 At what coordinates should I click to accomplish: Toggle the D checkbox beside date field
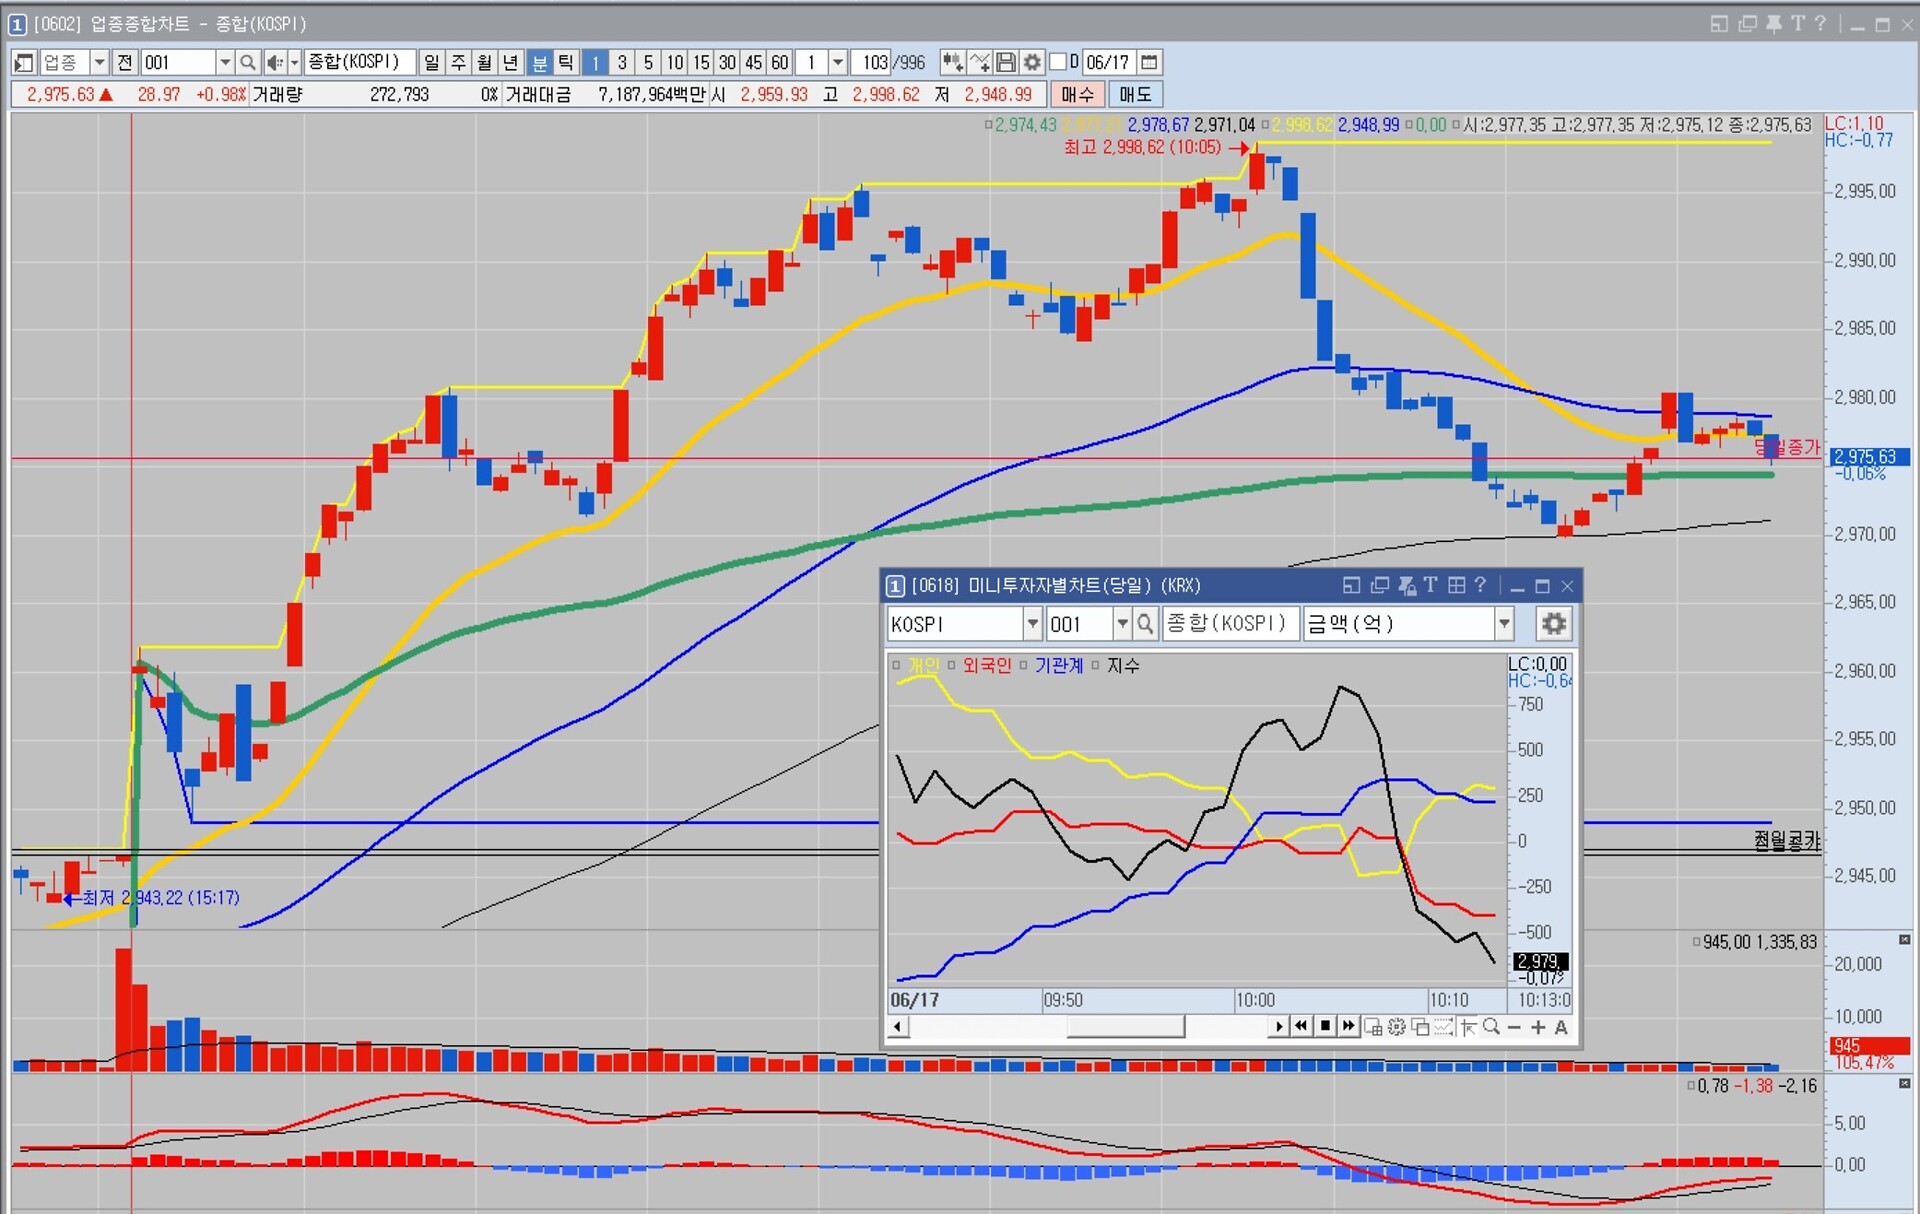pyautogui.click(x=1058, y=62)
